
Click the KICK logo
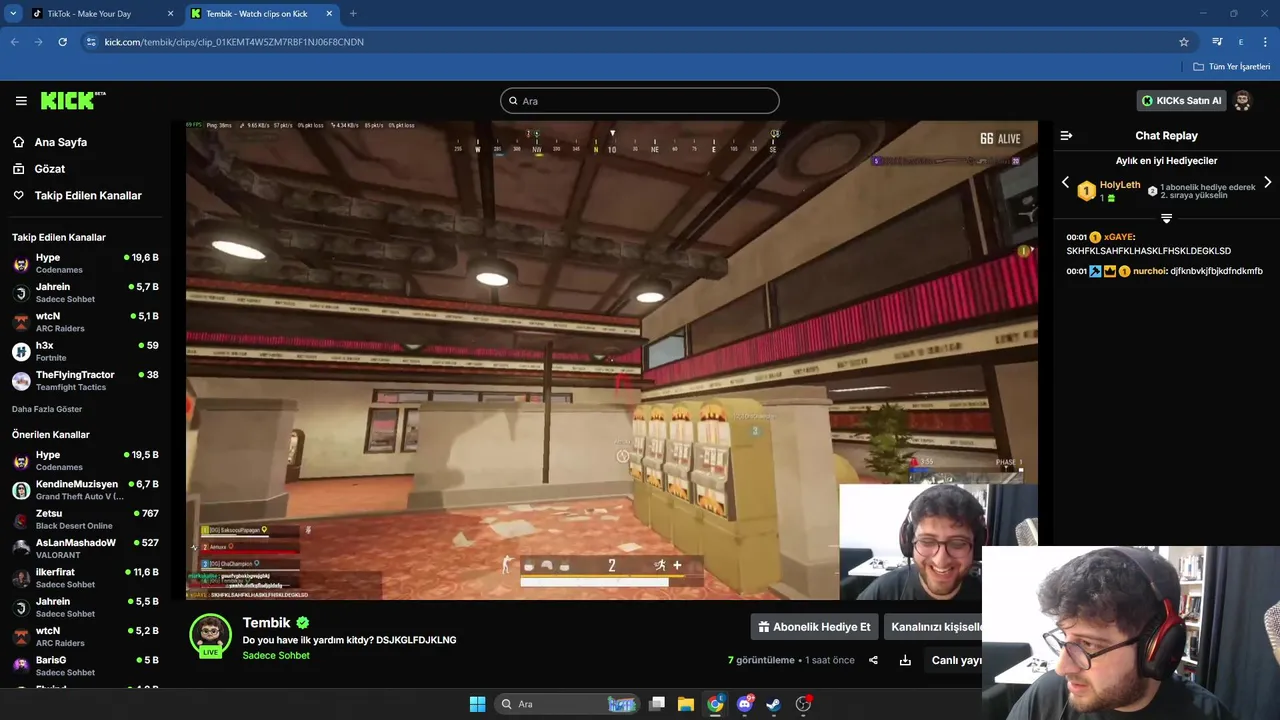(x=72, y=101)
